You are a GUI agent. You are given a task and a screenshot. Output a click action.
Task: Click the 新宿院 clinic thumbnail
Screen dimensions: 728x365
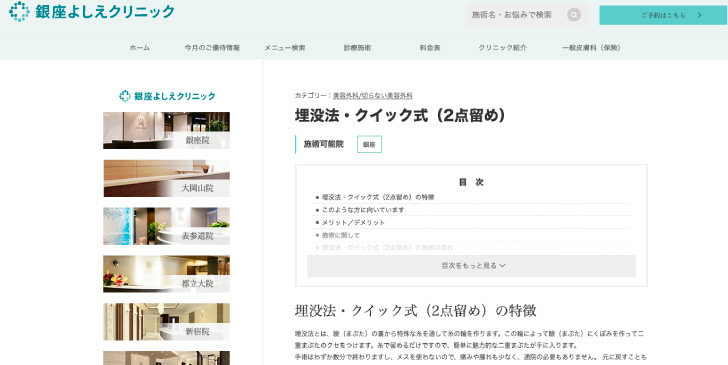(166, 322)
